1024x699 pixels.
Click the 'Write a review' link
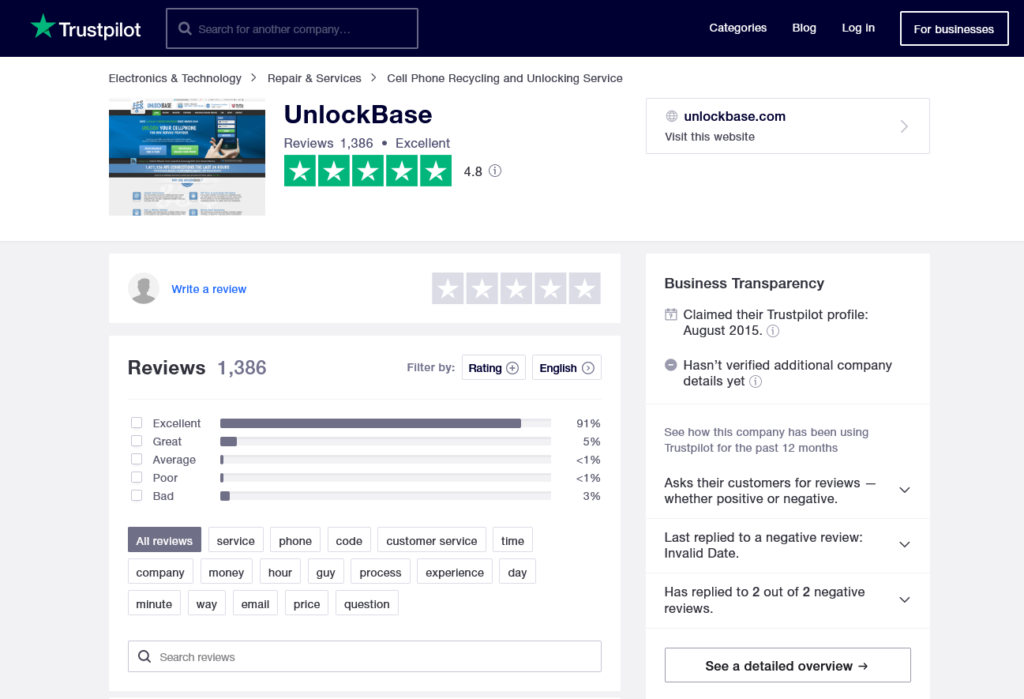(x=209, y=289)
